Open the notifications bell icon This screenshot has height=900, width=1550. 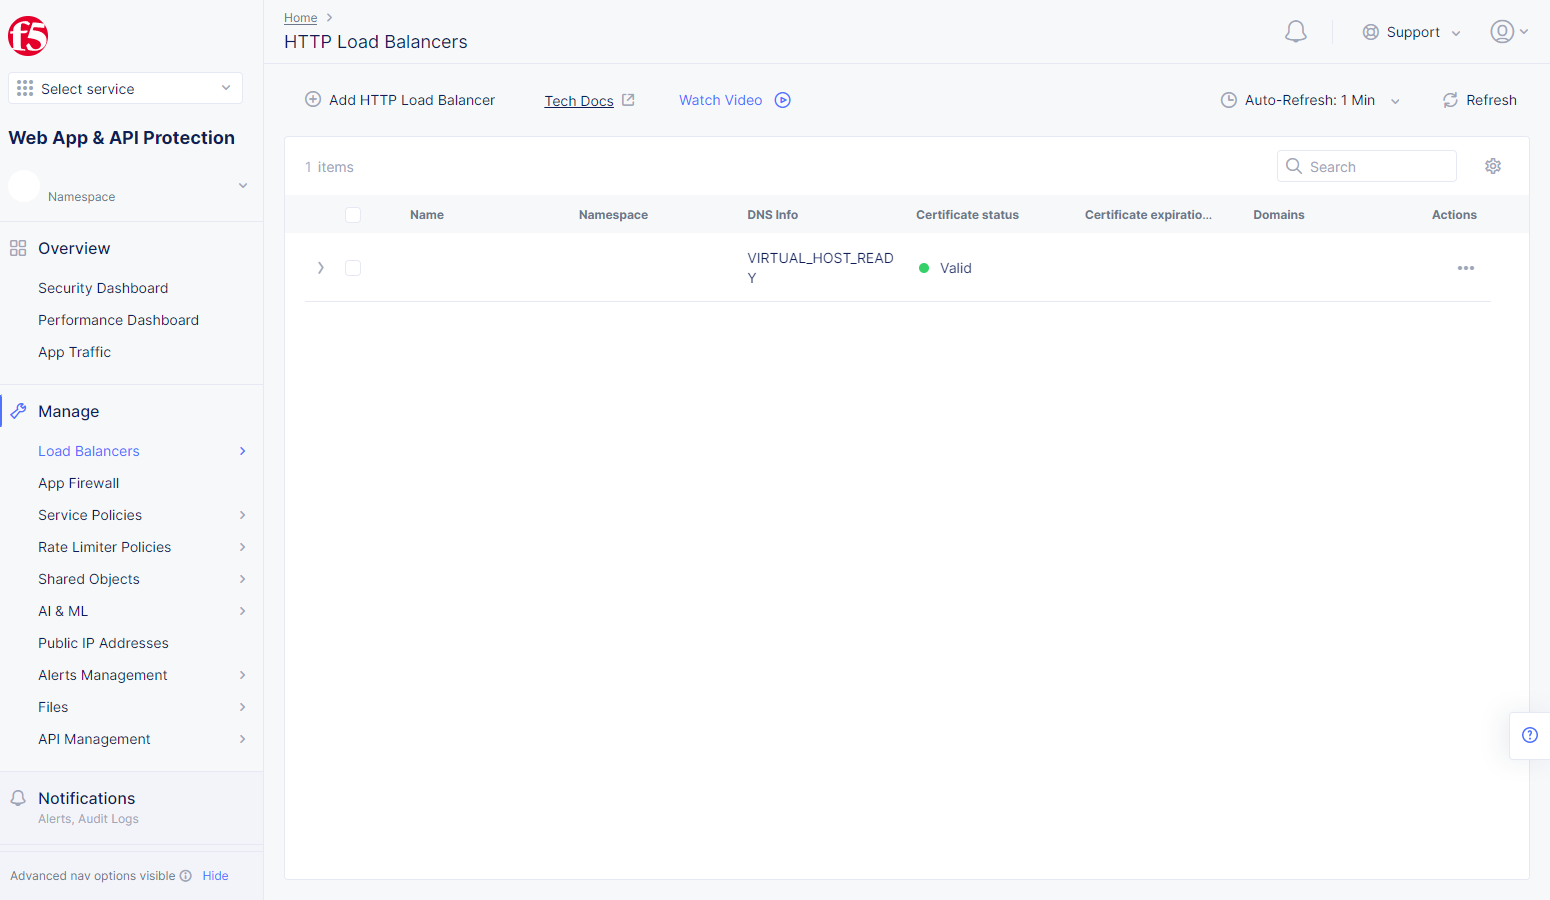pos(1295,31)
